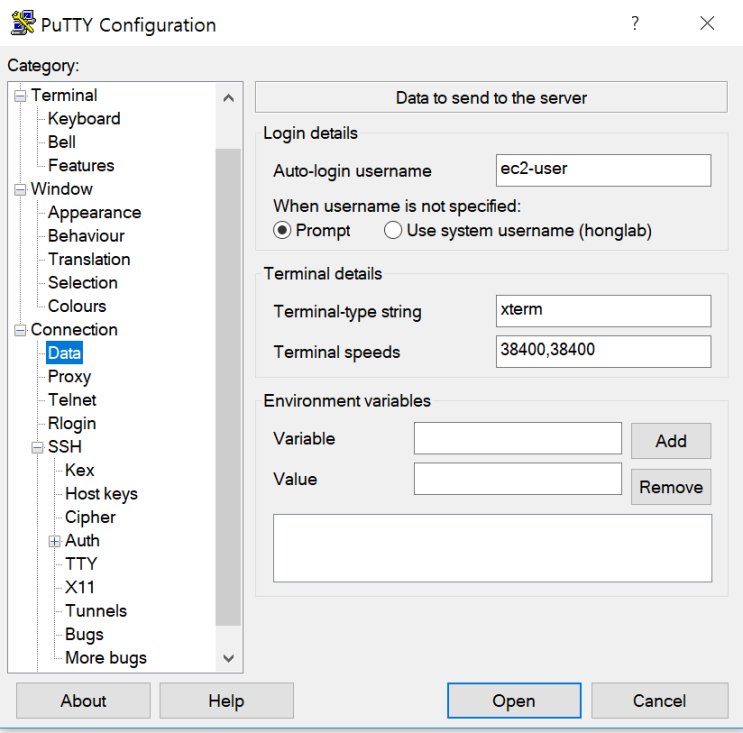Click the category tree scrollbar thumb
The height and width of the screenshot is (733, 743).
pyautogui.click(x=228, y=387)
